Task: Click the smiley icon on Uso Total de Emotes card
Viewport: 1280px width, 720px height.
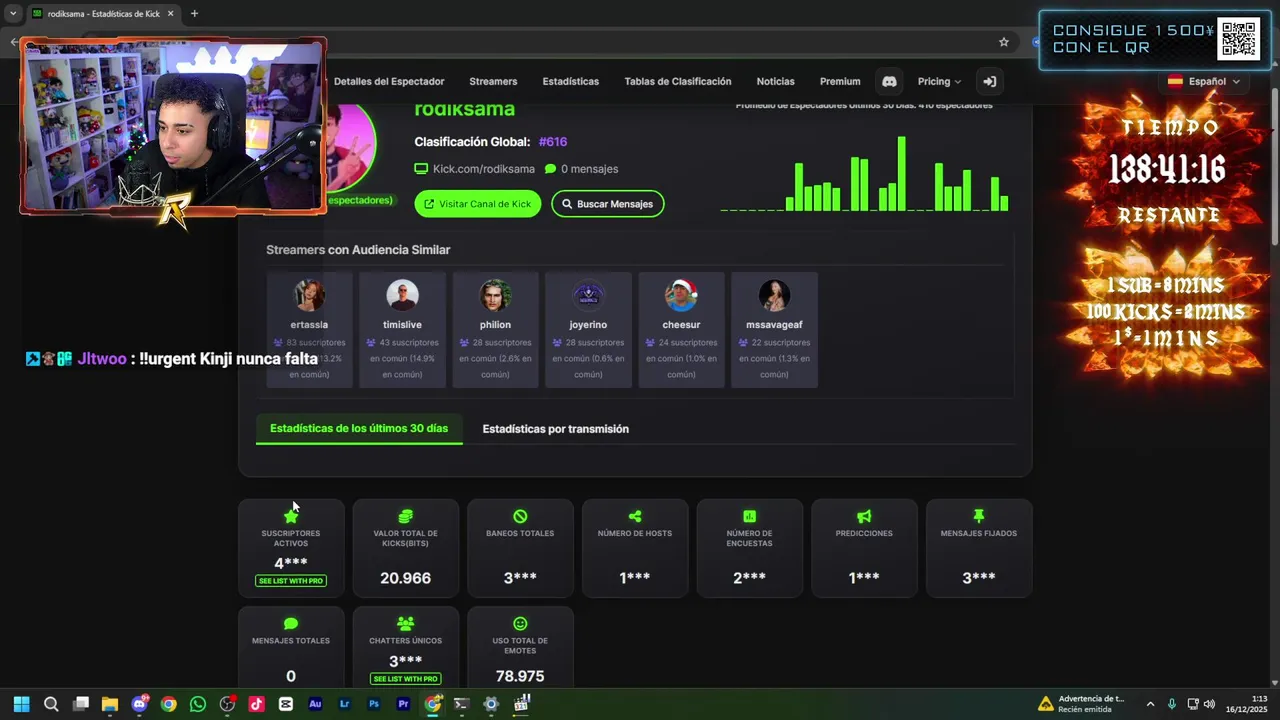Action: (x=520, y=624)
